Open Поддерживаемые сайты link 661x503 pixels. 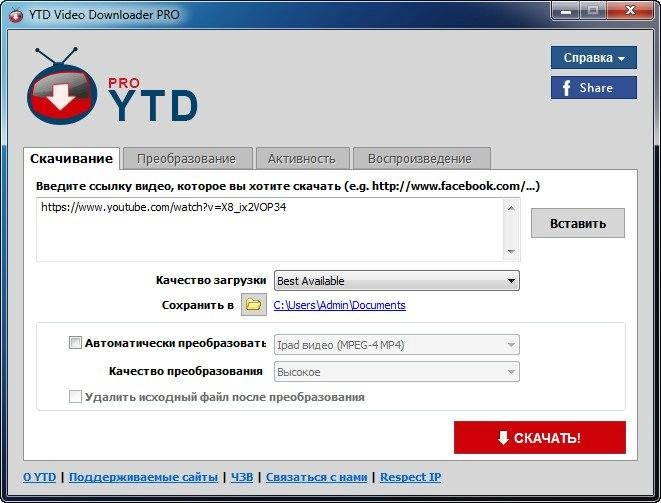click(143, 477)
